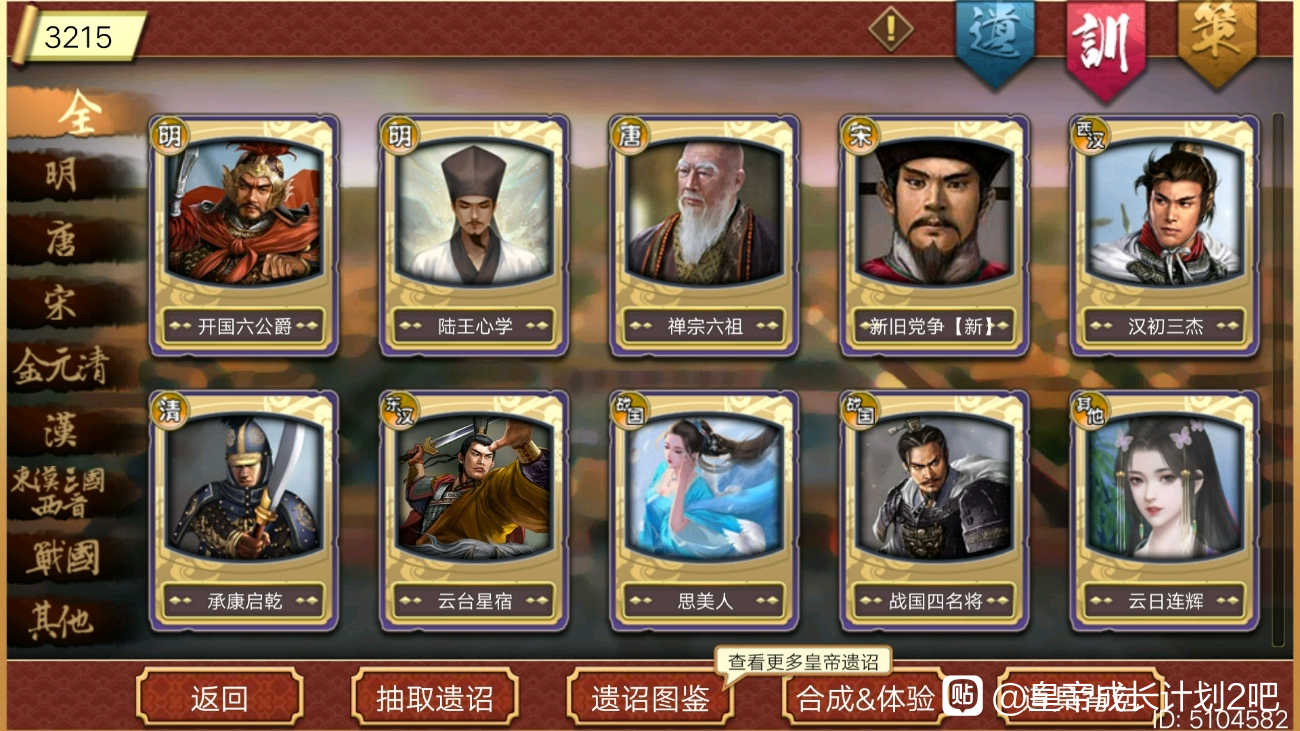Image resolution: width=1300 pixels, height=731 pixels.
Task: Open the blue 遗 banner icon
Action: 993,41
